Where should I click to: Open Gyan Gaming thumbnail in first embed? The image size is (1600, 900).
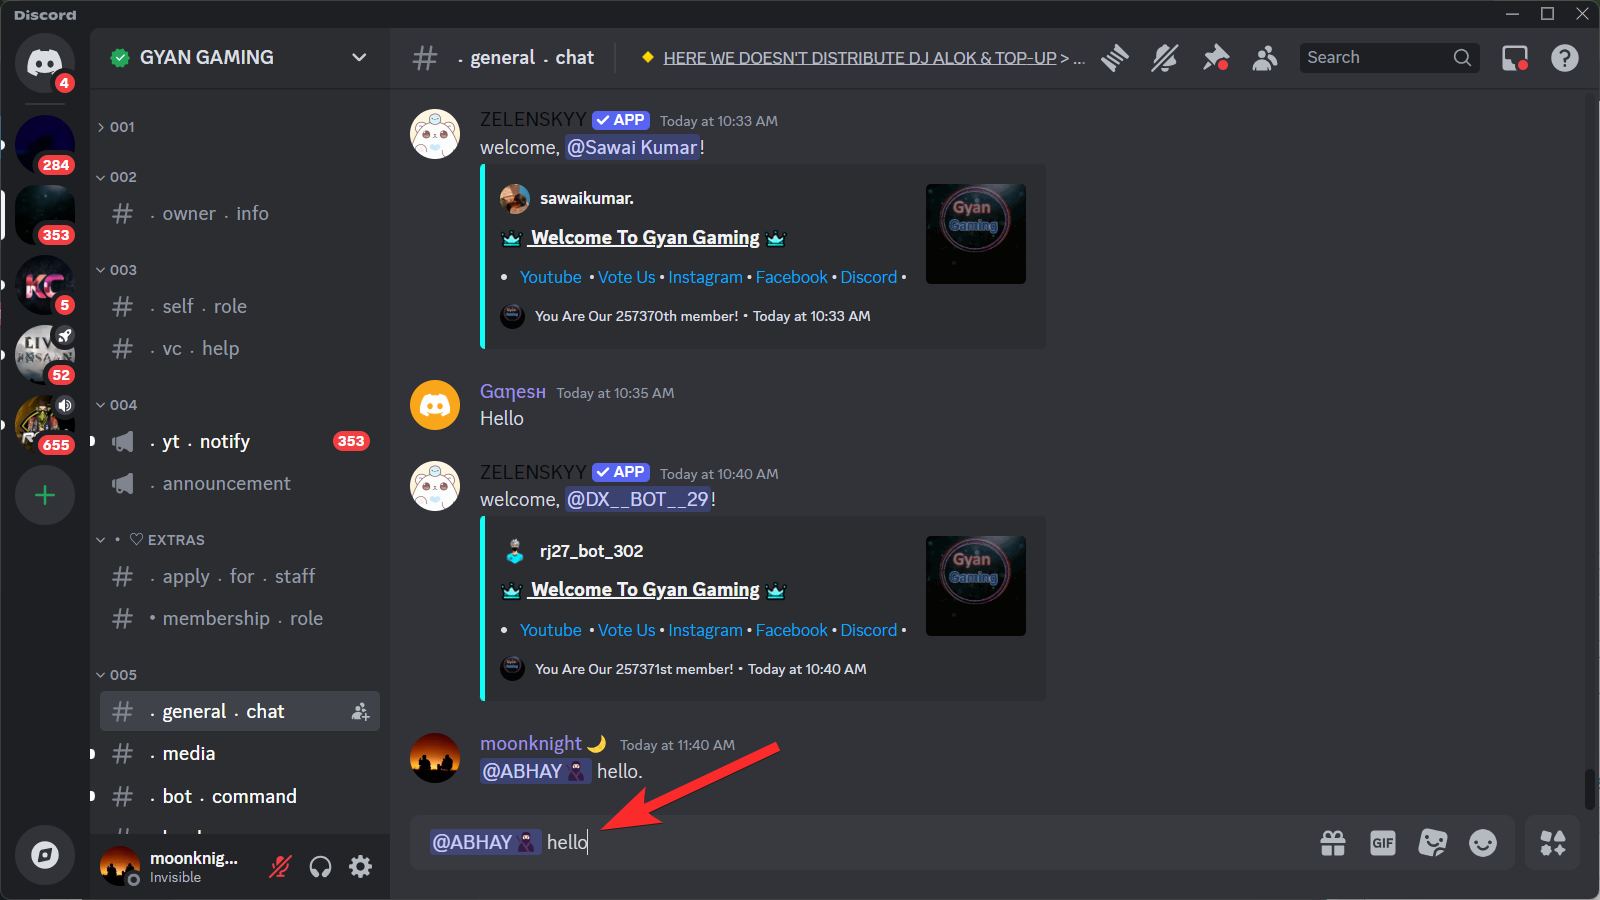[x=976, y=234]
